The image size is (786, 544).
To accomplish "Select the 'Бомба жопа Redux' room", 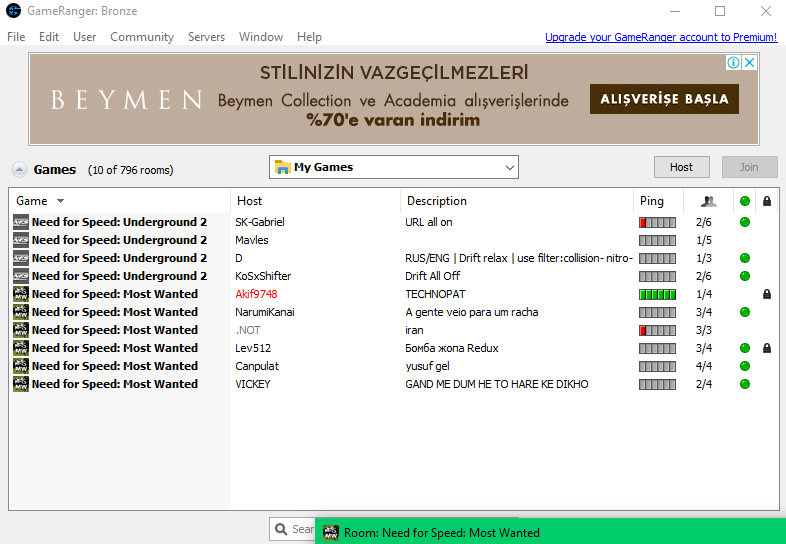I will (452, 348).
